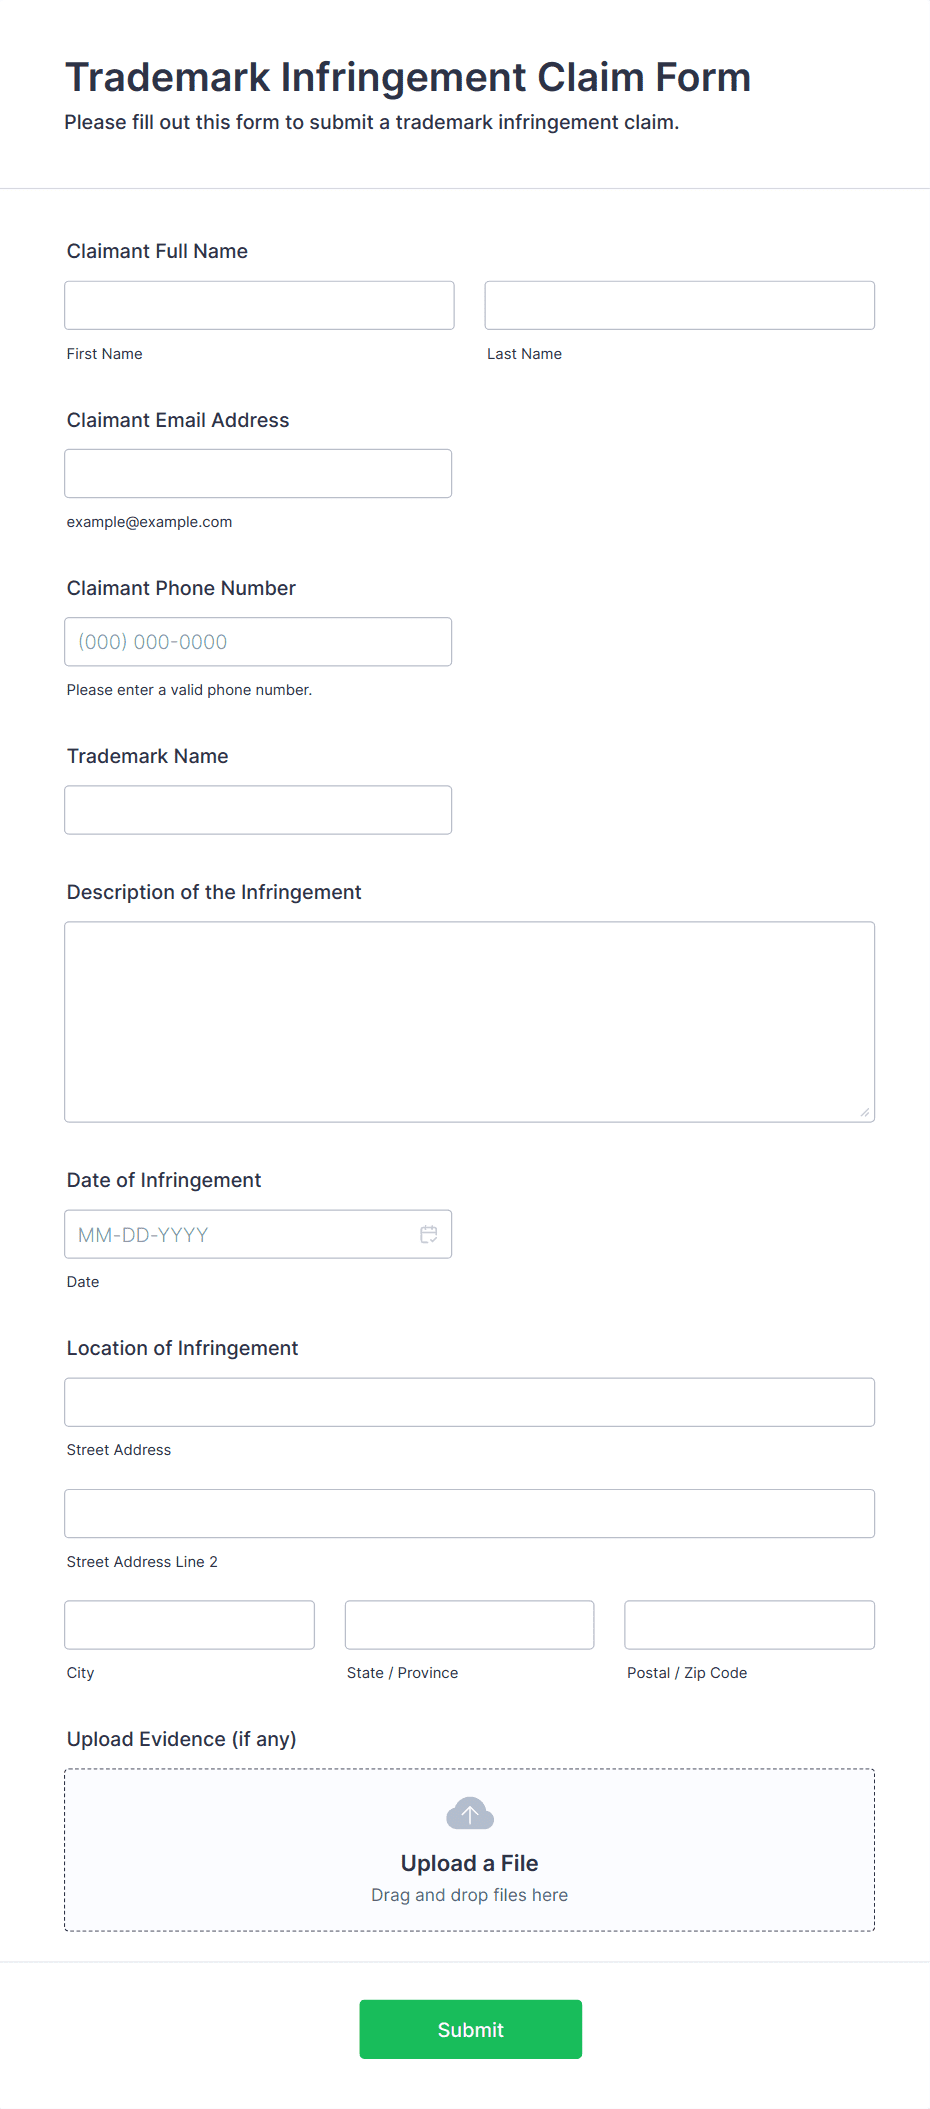Click the Last Name input field
Screen dimensions: 930x2109
pos(680,305)
